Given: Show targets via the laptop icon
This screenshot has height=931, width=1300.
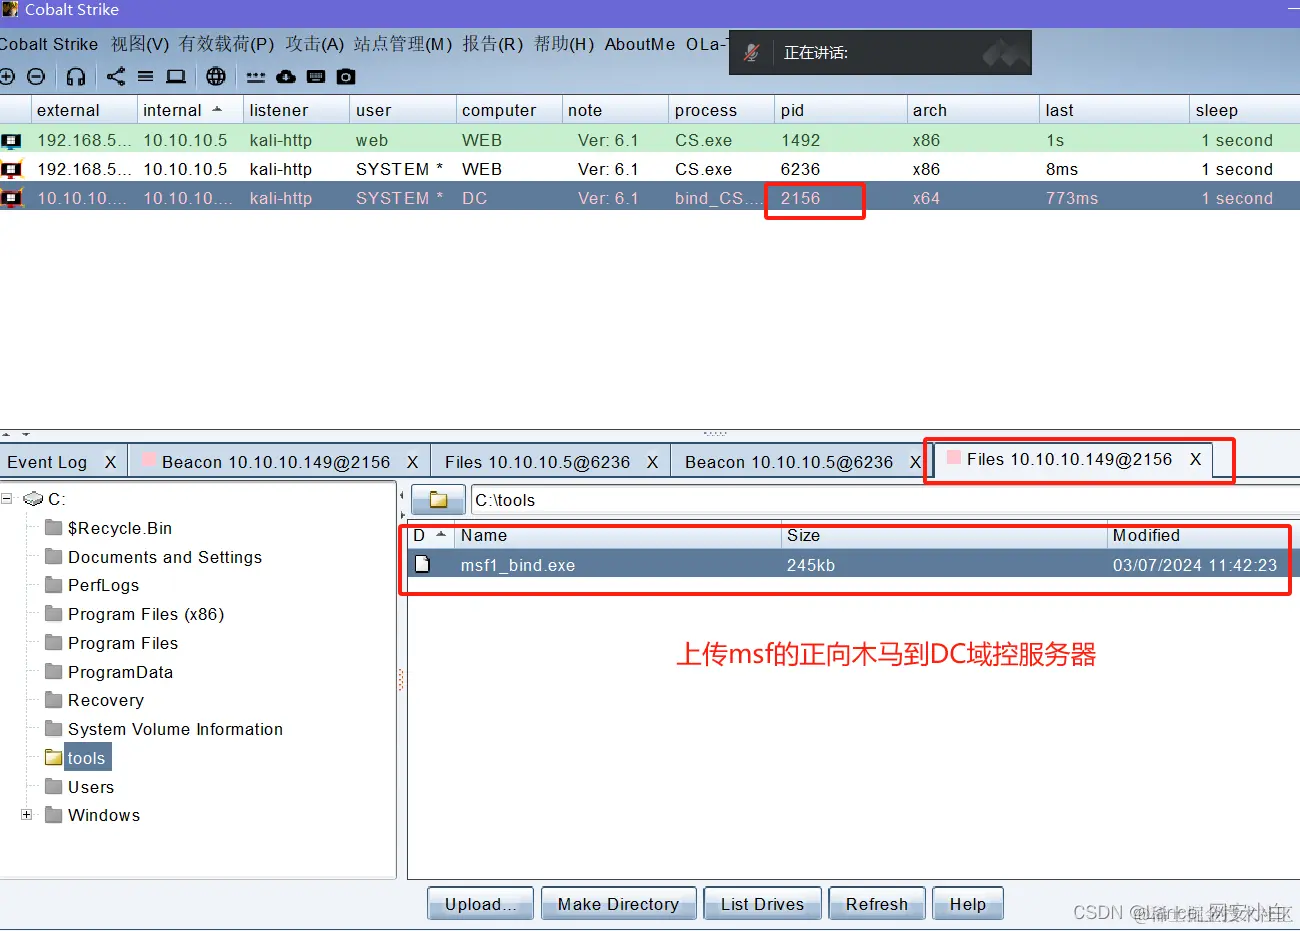Looking at the screenshot, I should point(176,77).
